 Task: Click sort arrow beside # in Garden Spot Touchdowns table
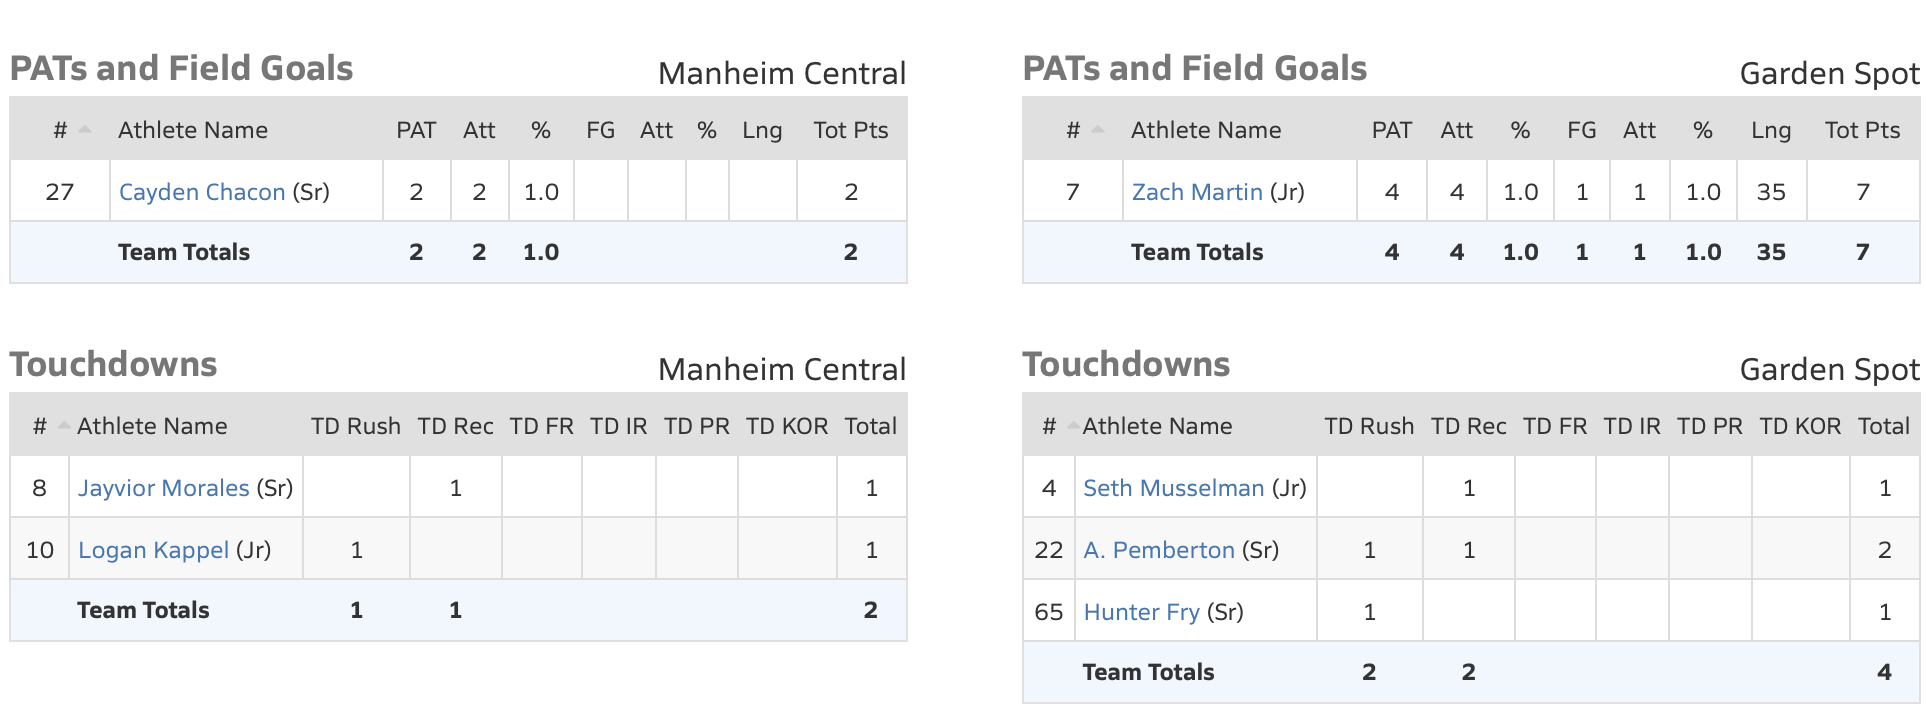point(1073,426)
